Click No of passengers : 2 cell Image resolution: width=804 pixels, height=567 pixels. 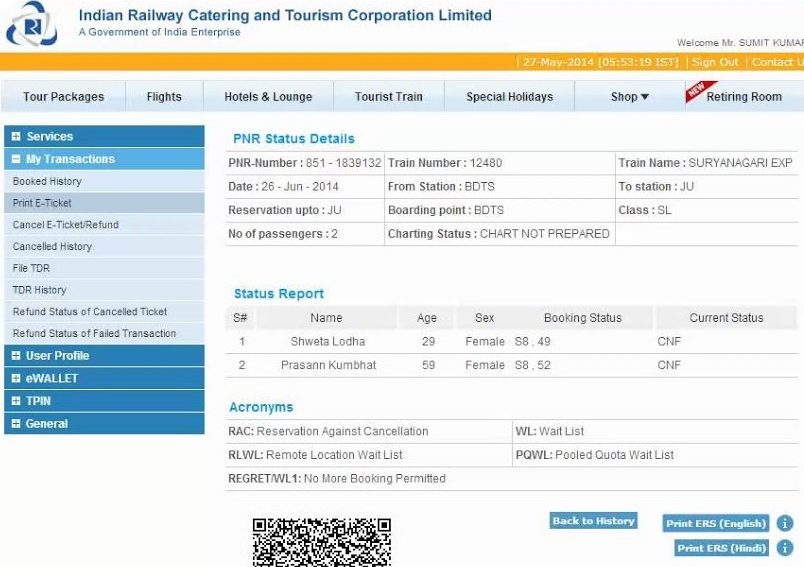point(305,234)
